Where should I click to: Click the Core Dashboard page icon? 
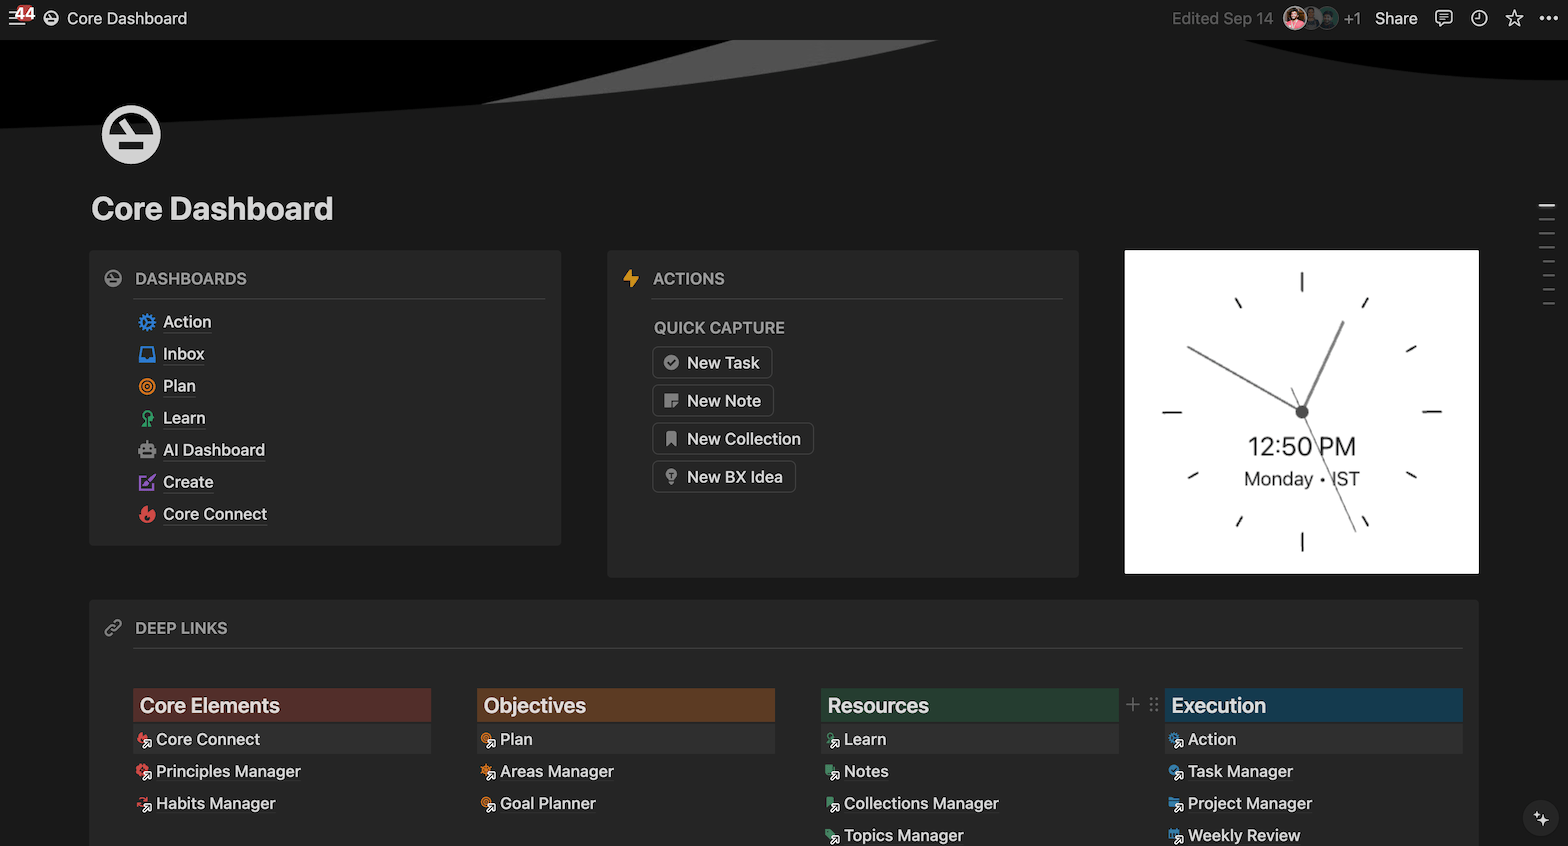pyautogui.click(x=131, y=134)
